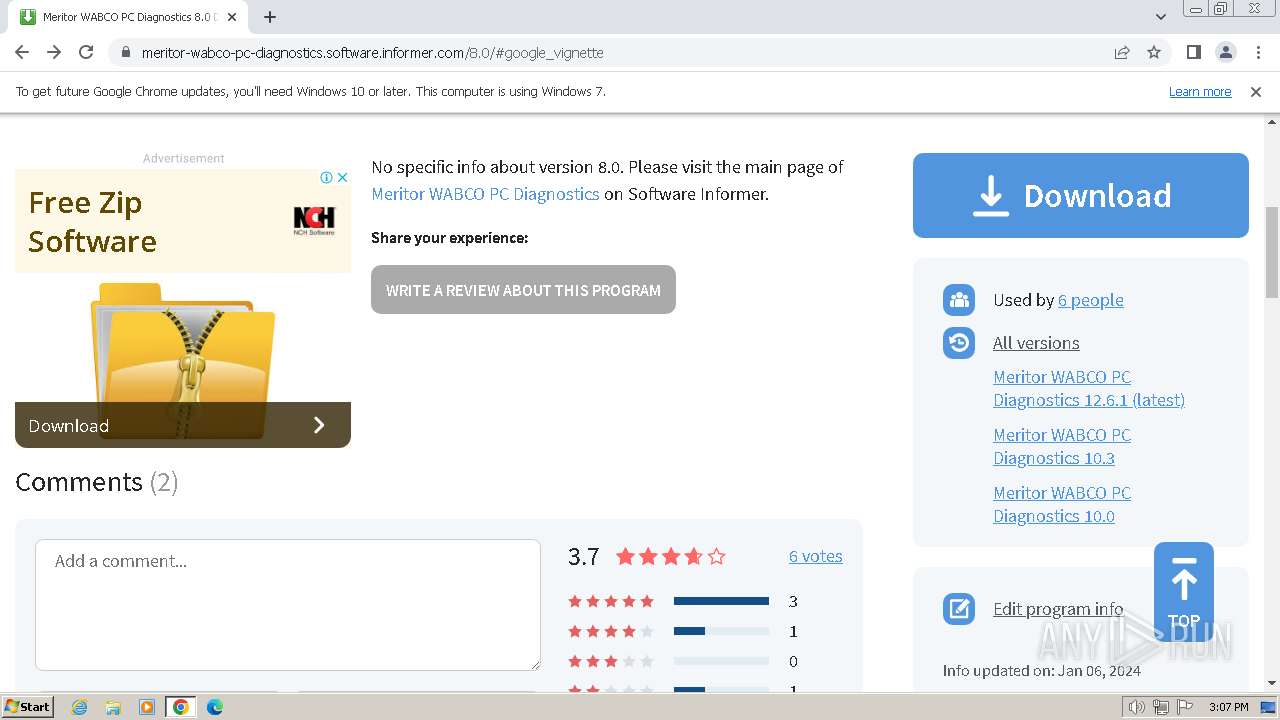Screen dimensions: 1280x720
Task: Reload the current page
Action: pyautogui.click(x=86, y=52)
